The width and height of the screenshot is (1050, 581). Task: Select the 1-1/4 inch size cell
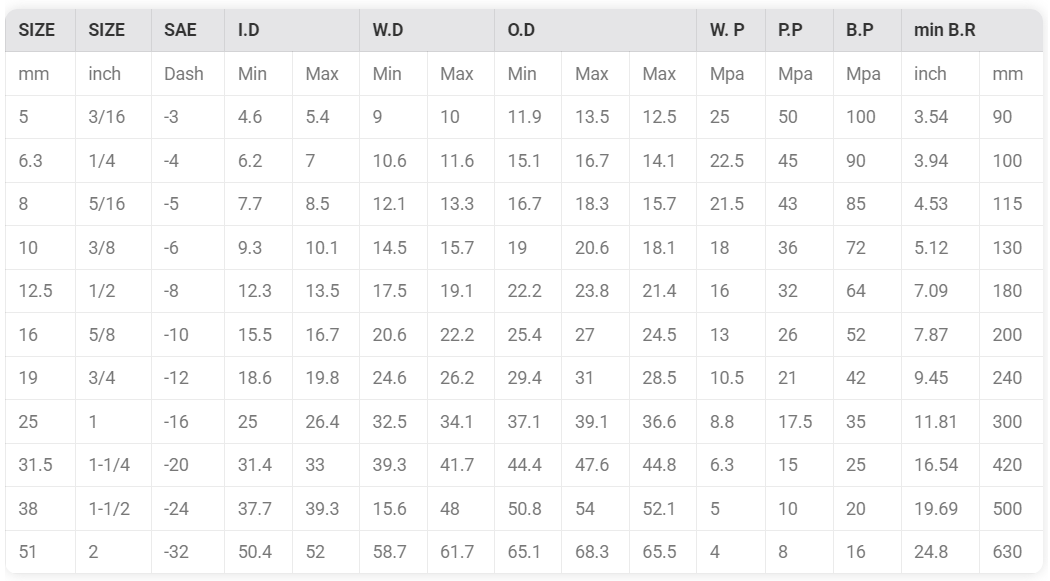[113, 465]
